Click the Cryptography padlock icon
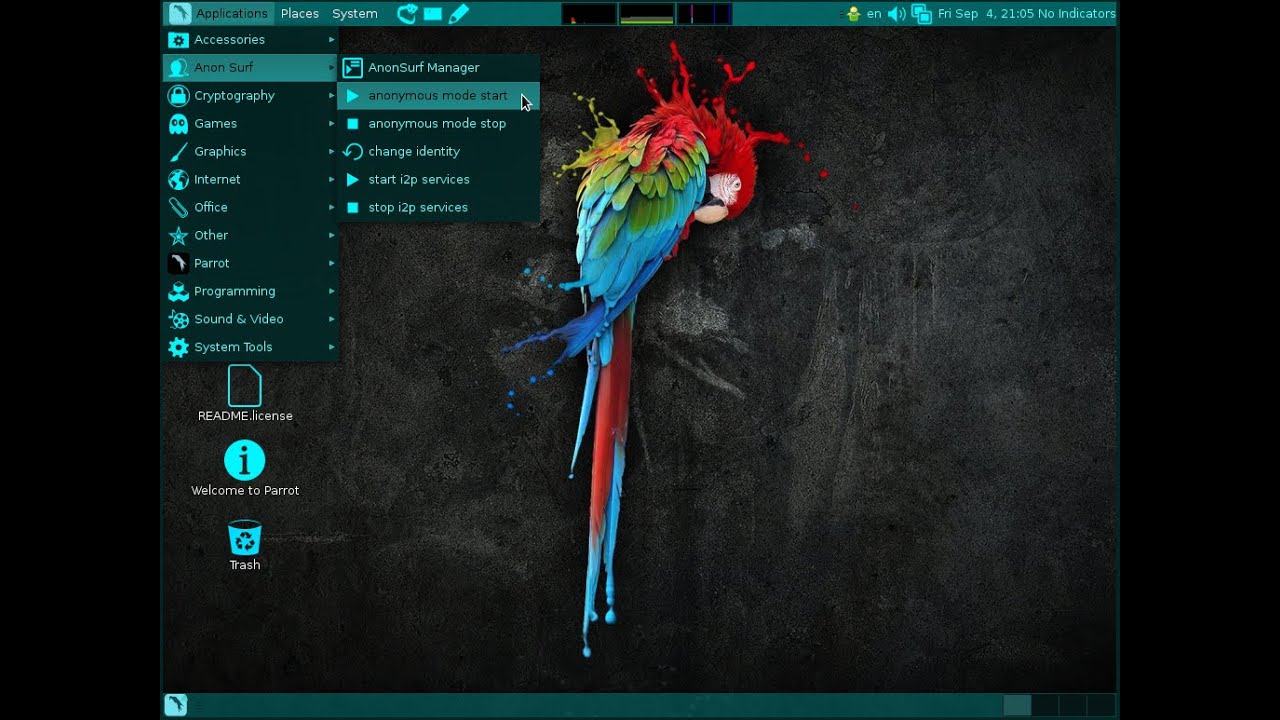This screenshot has height=720, width=1280. 178,96
